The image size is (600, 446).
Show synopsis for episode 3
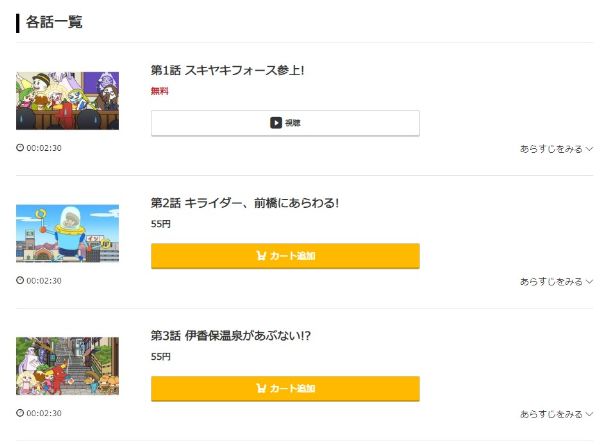click(556, 413)
